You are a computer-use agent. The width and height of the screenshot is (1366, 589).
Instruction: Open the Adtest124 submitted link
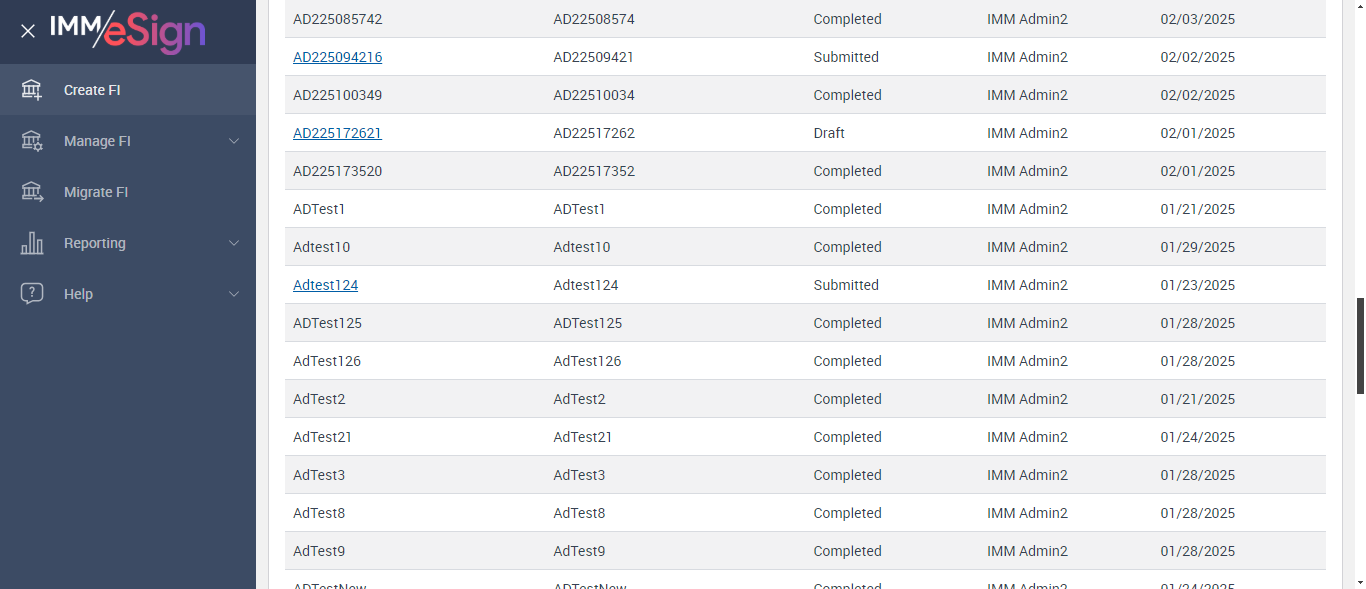click(x=325, y=285)
